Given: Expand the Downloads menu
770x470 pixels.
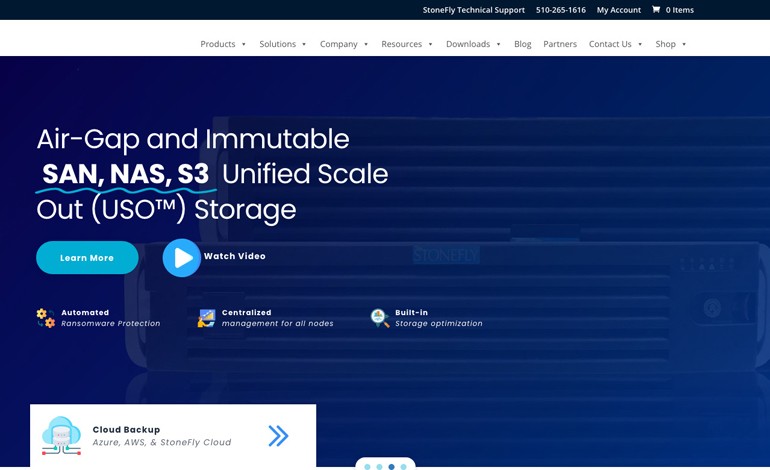Looking at the screenshot, I should (x=473, y=44).
